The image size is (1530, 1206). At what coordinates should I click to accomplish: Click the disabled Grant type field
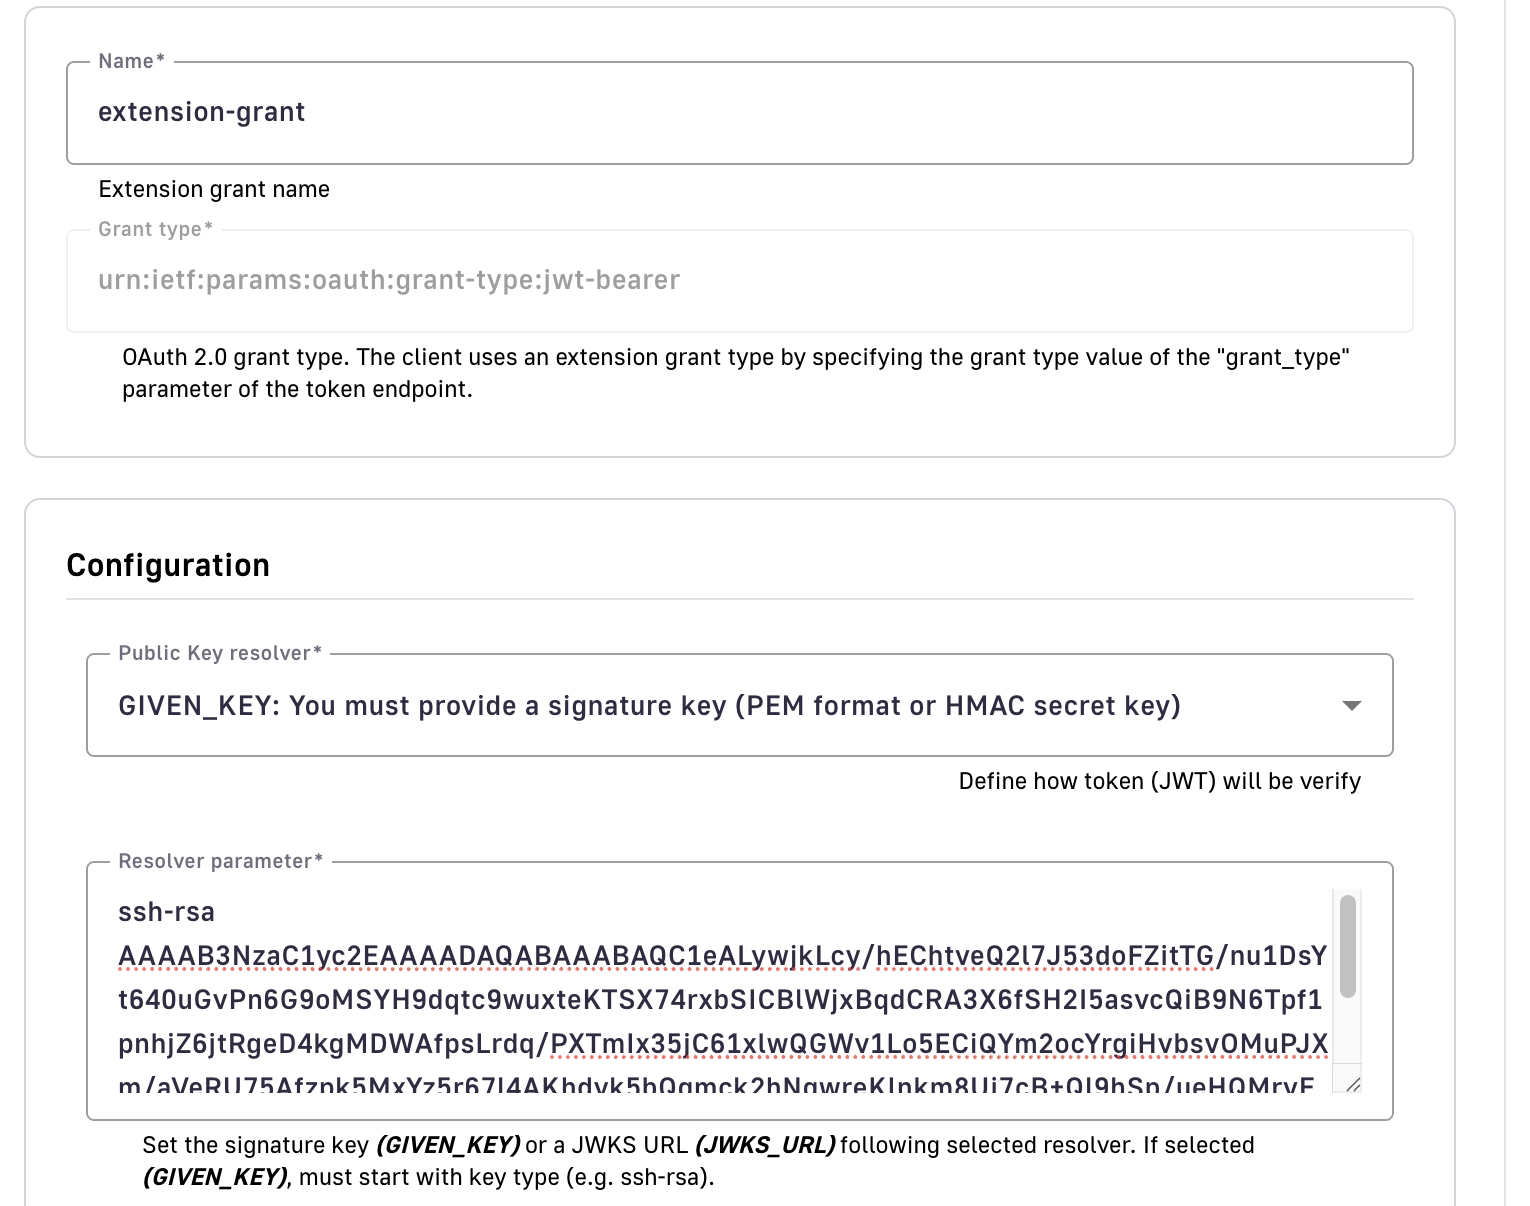coord(738,281)
